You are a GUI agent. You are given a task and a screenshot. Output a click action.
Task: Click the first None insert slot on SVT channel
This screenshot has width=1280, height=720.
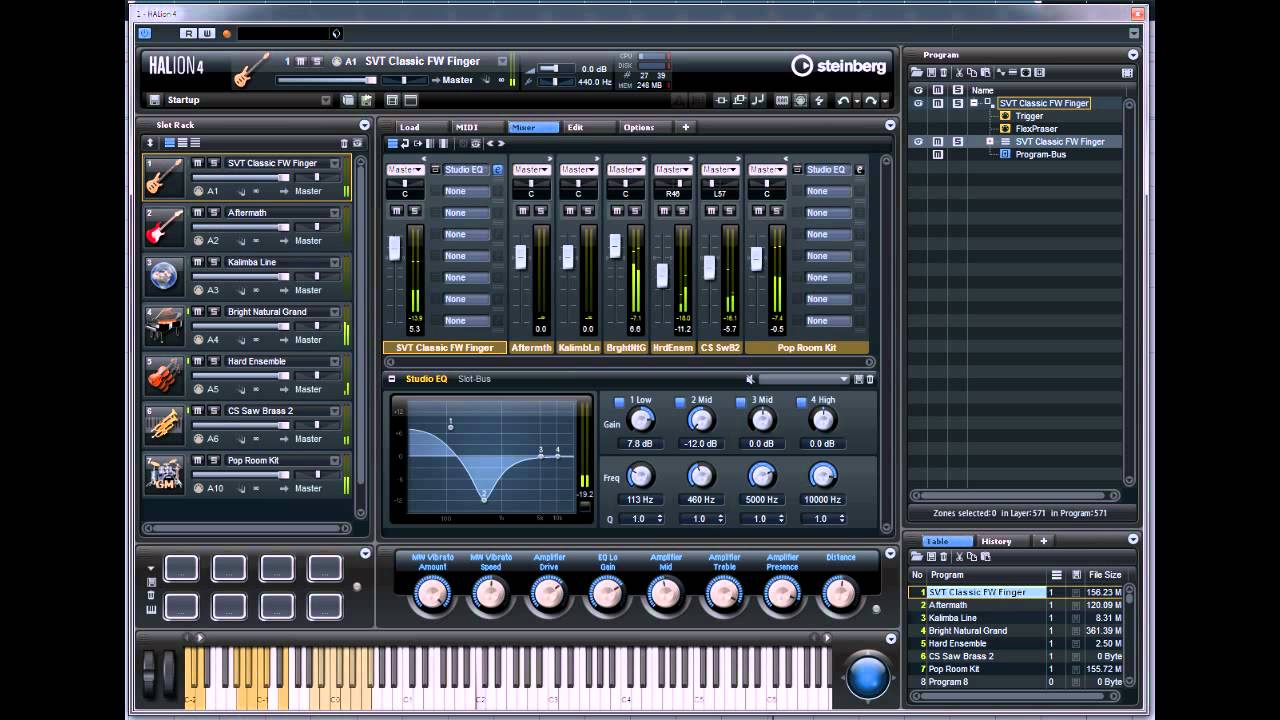click(x=467, y=191)
